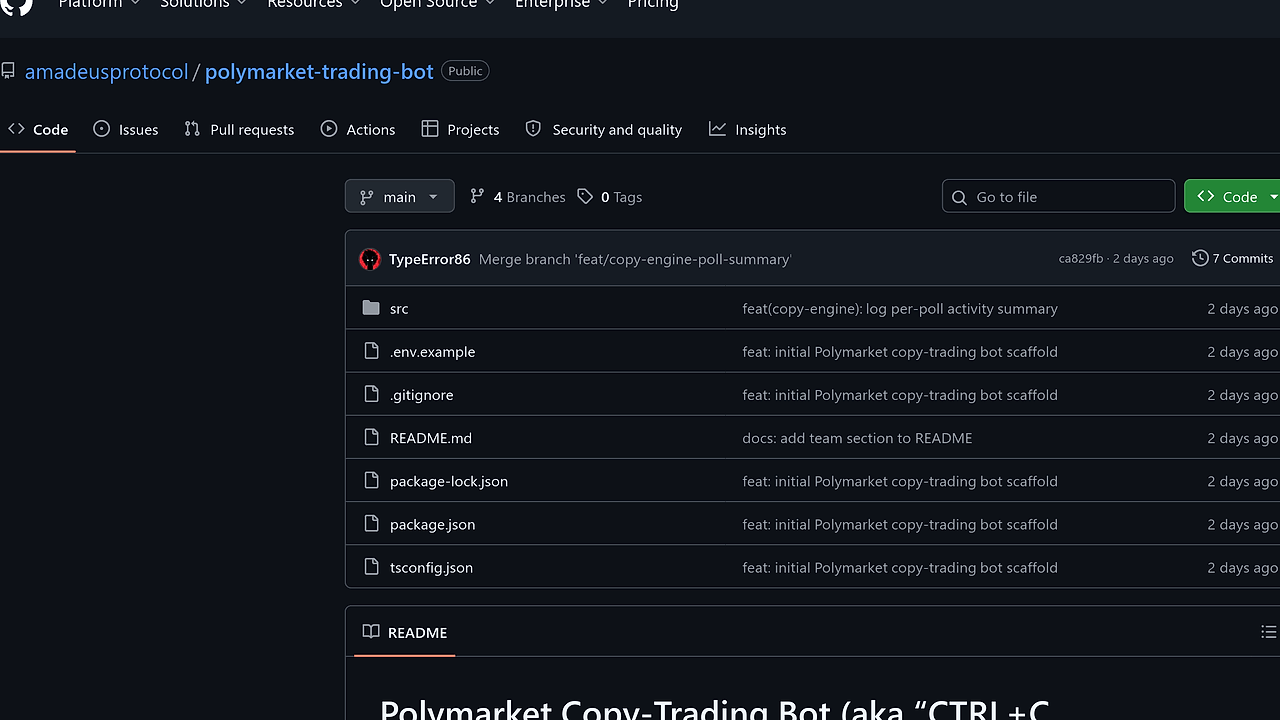Viewport: 1280px width, 720px height.
Task: Open the Pricing link
Action: (653, 4)
